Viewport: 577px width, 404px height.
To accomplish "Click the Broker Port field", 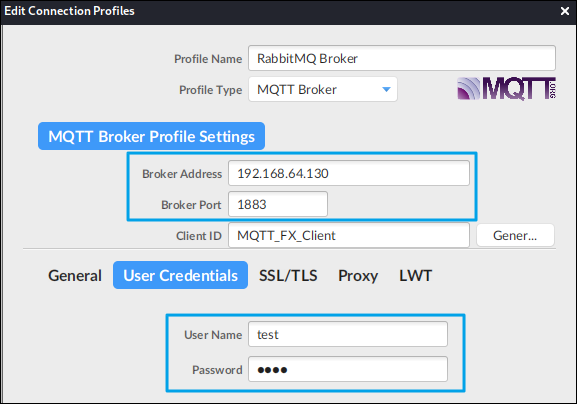I will pyautogui.click(x=278, y=204).
